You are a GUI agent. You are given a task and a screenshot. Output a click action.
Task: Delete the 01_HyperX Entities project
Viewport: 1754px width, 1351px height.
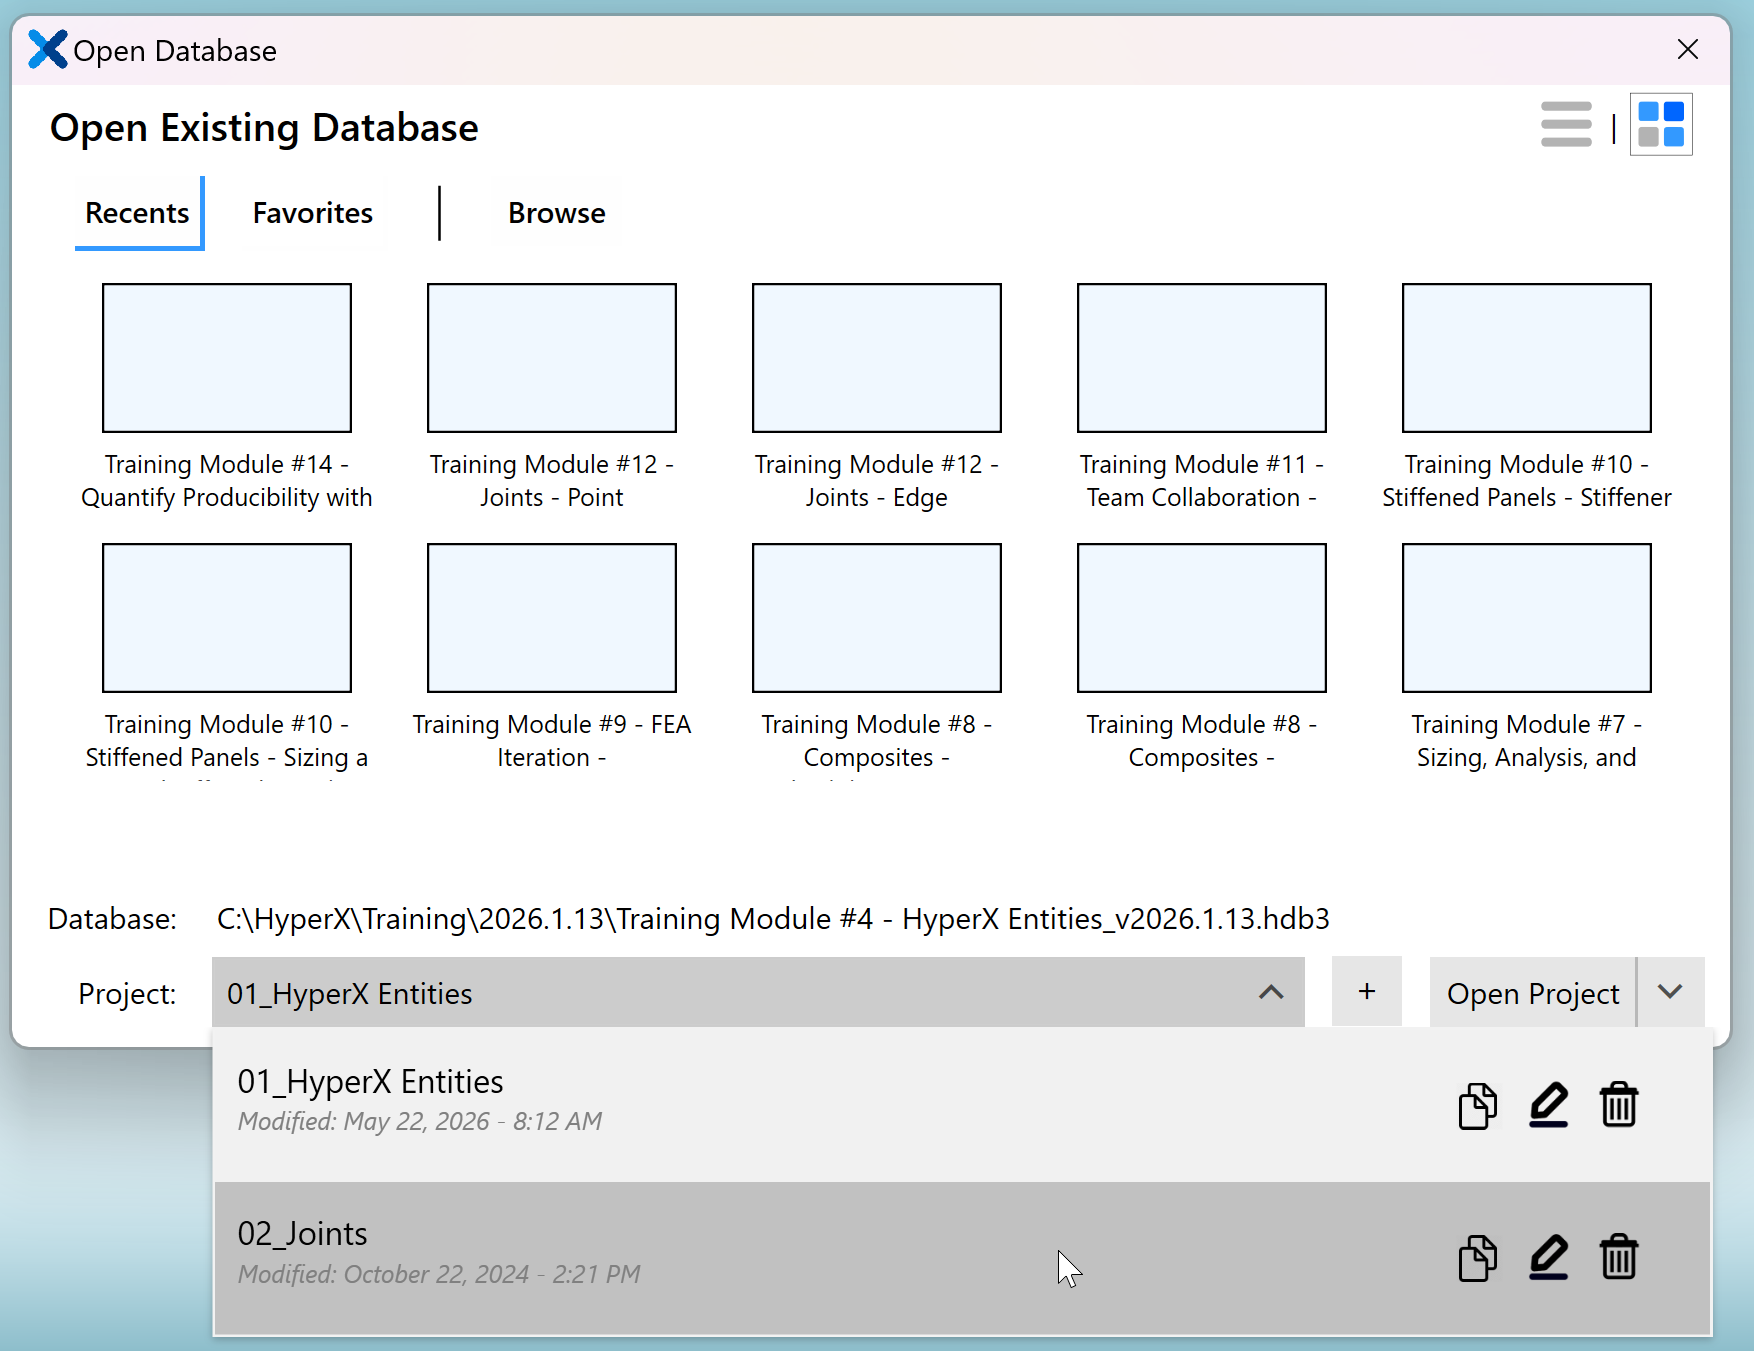(x=1618, y=1105)
